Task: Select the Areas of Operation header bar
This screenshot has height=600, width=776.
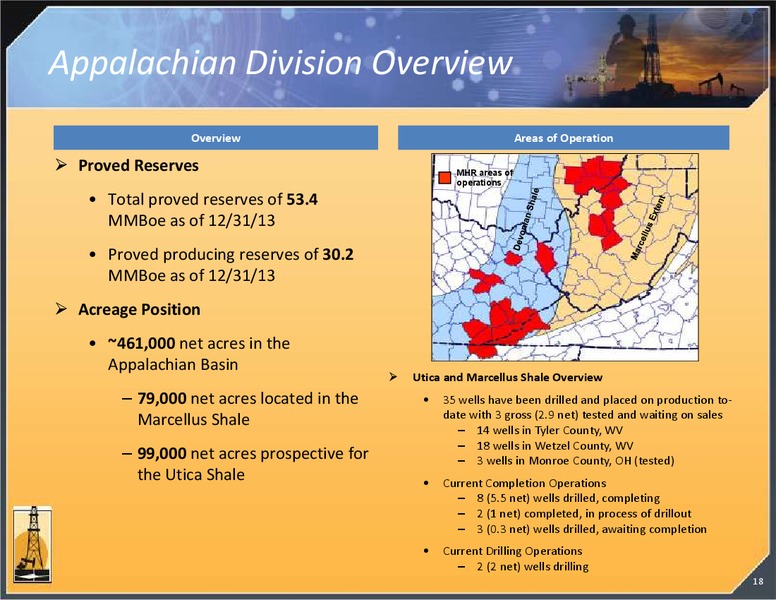Action: (563, 138)
